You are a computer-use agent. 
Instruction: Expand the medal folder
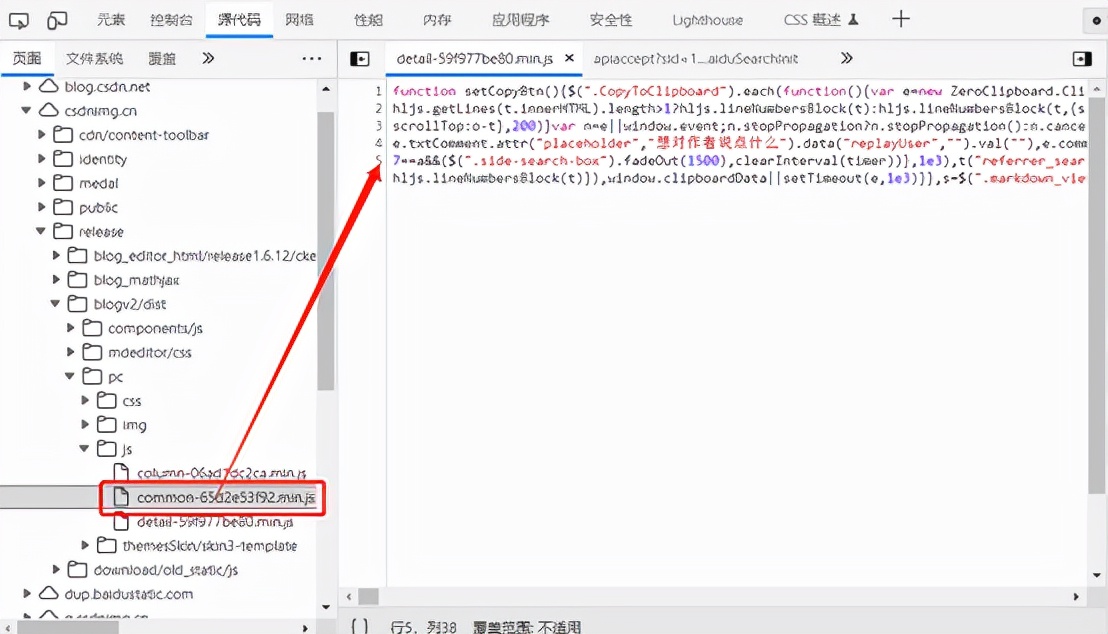[x=42, y=183]
